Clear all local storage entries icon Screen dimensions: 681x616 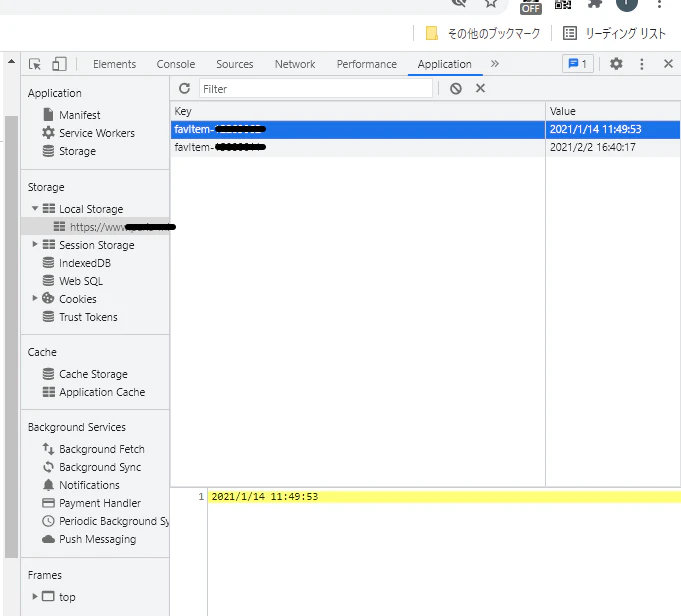456,89
